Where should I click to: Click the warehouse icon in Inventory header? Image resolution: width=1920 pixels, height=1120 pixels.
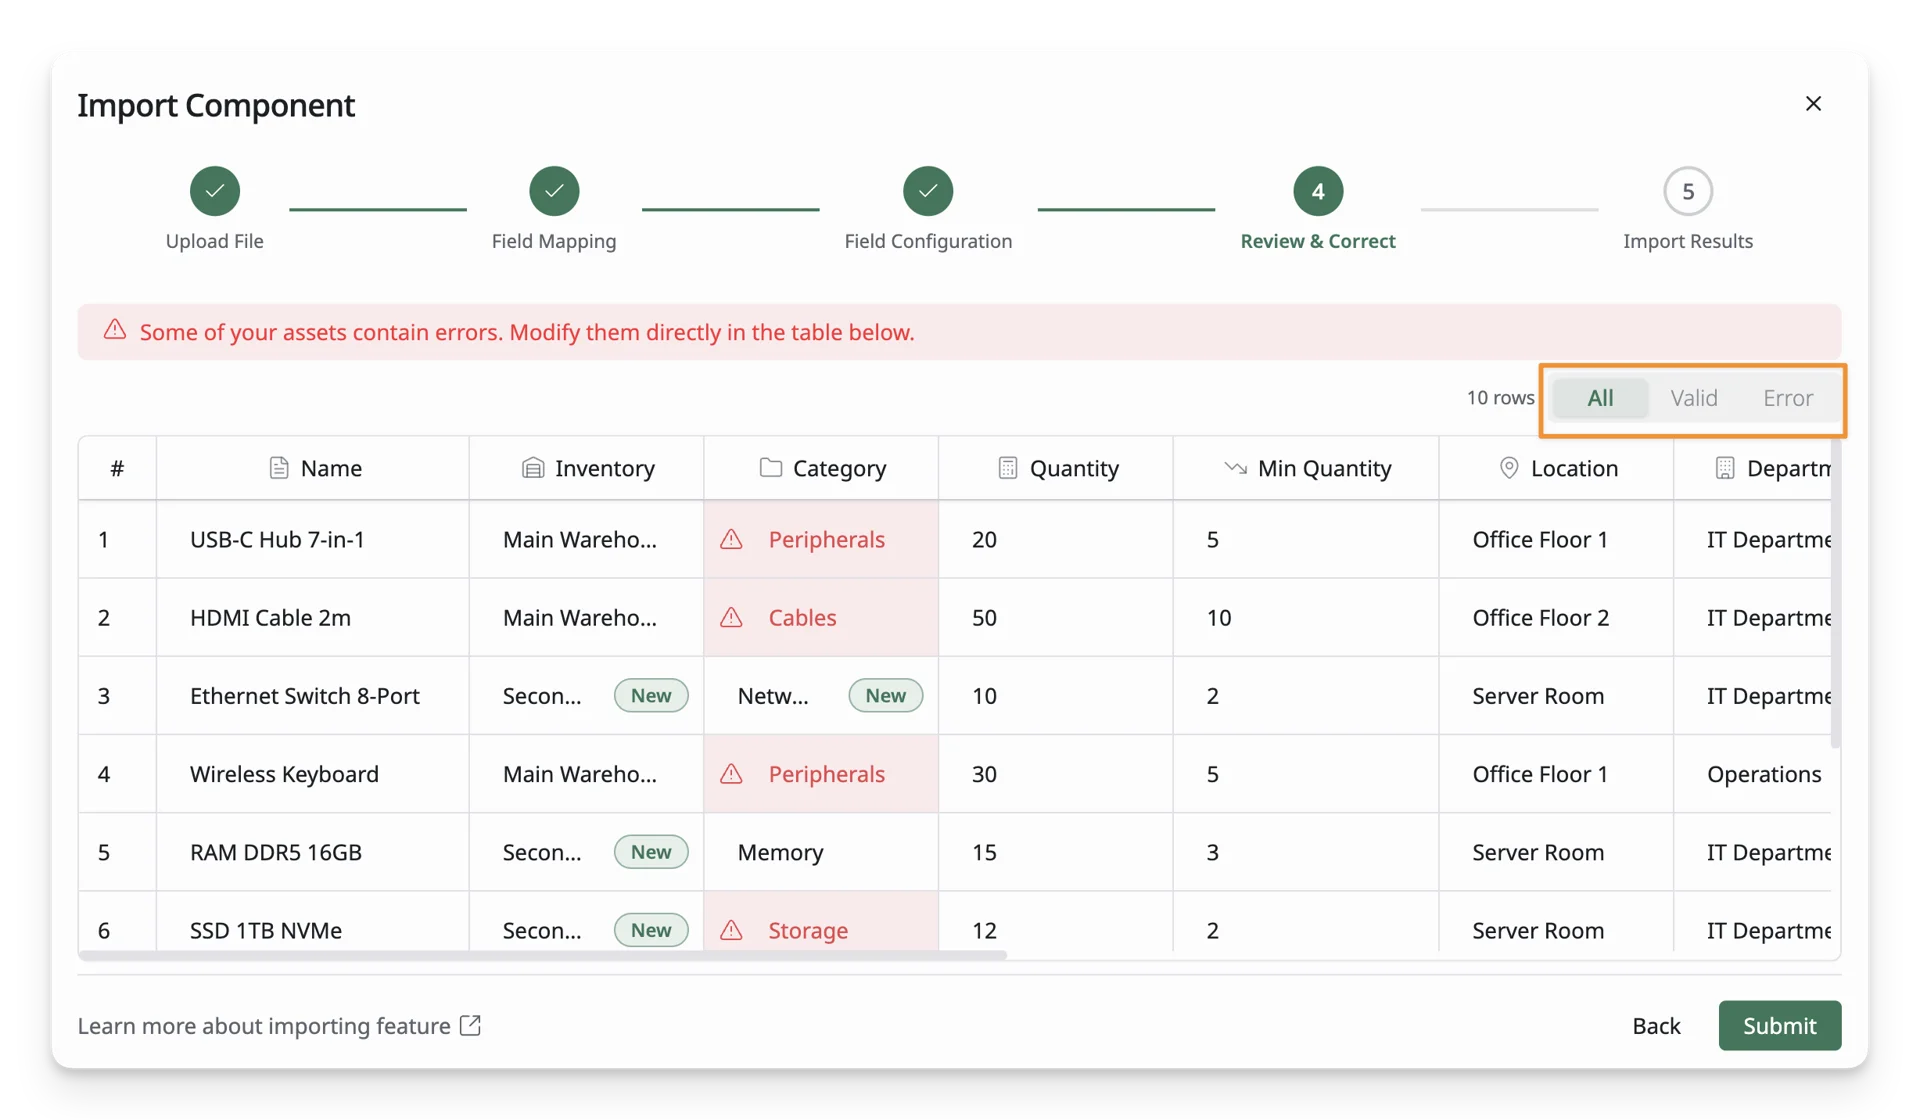(x=533, y=468)
